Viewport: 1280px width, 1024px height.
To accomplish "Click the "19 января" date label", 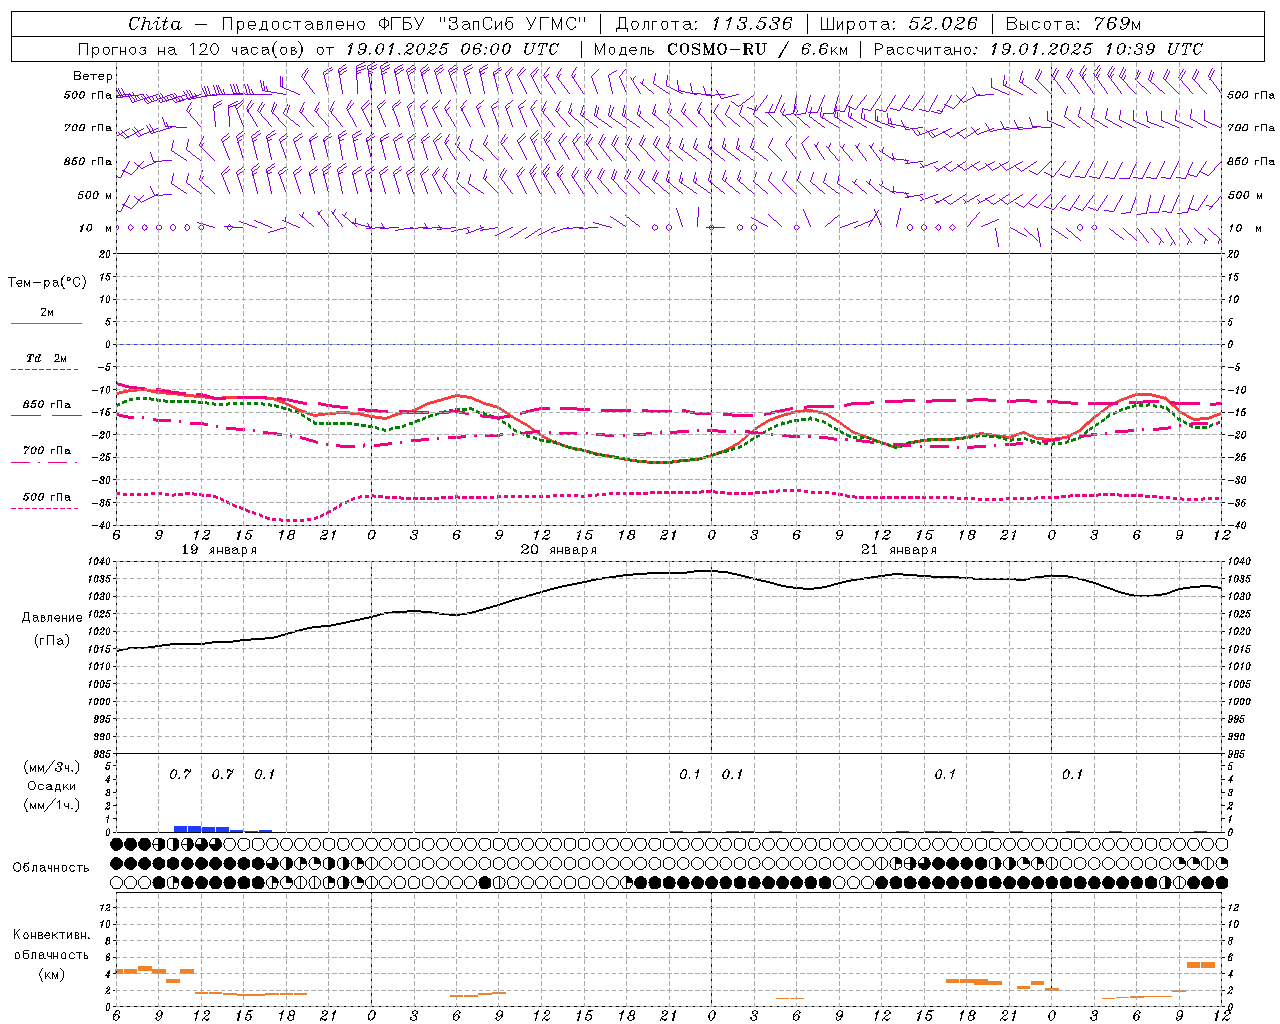I will (x=219, y=550).
